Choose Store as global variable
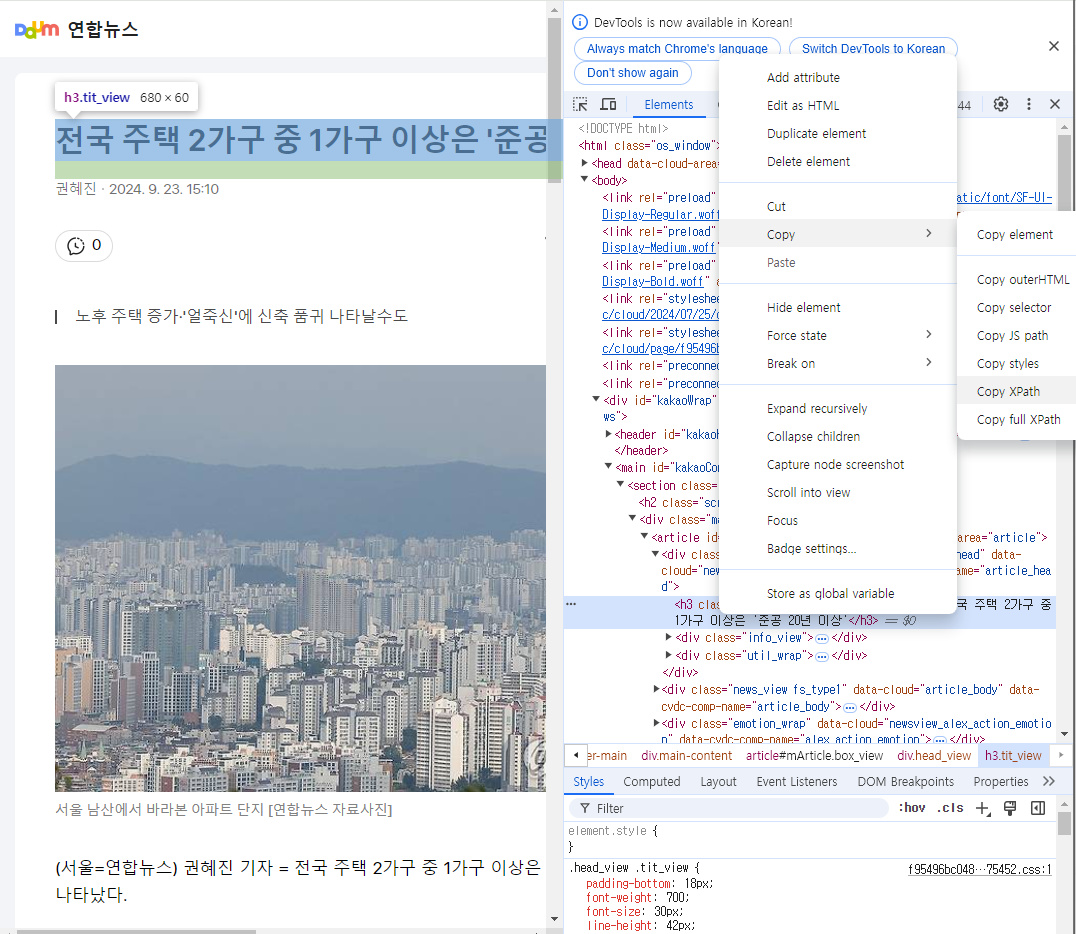 [x=838, y=594]
